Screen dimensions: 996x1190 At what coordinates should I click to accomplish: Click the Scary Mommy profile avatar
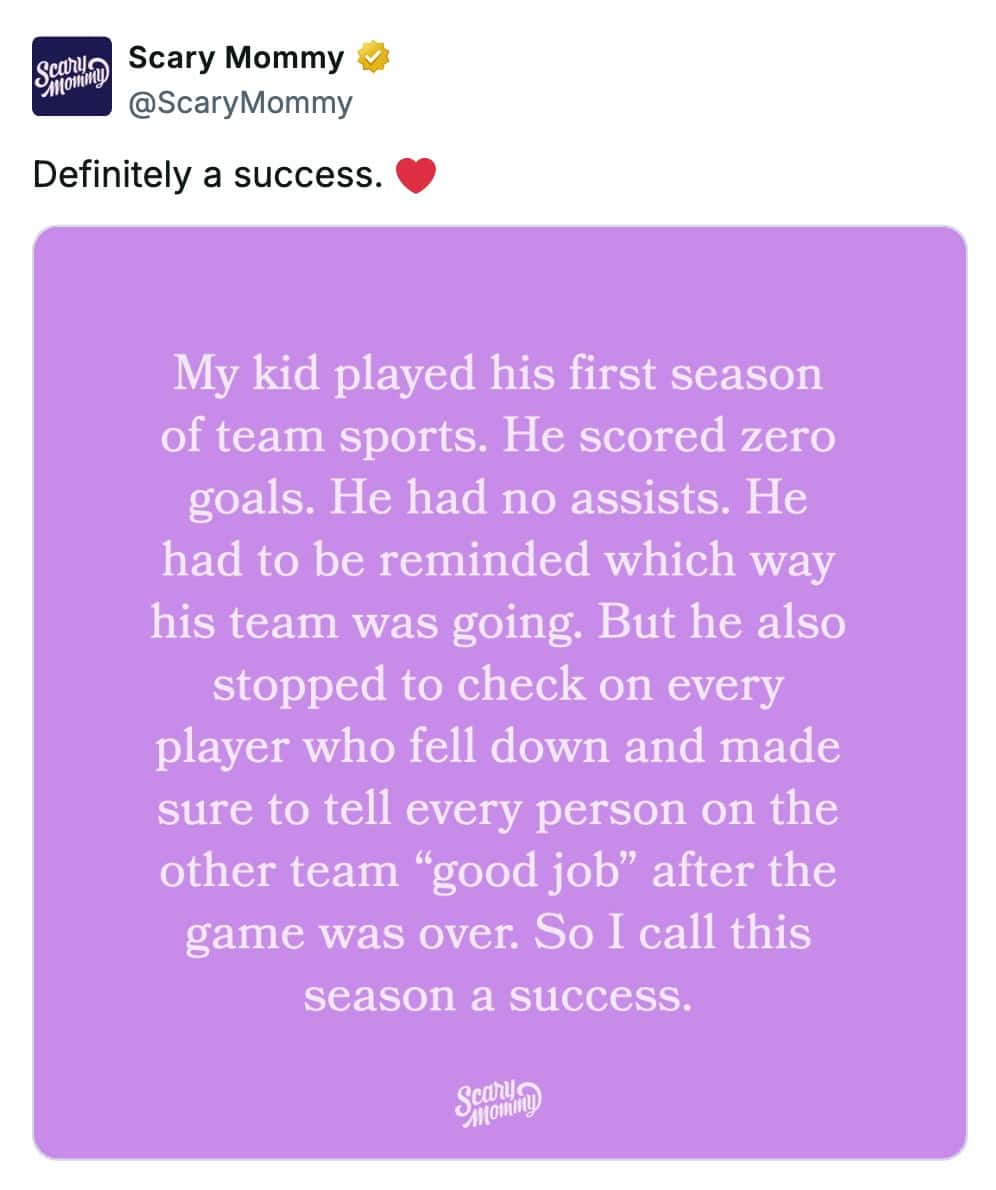(x=71, y=76)
